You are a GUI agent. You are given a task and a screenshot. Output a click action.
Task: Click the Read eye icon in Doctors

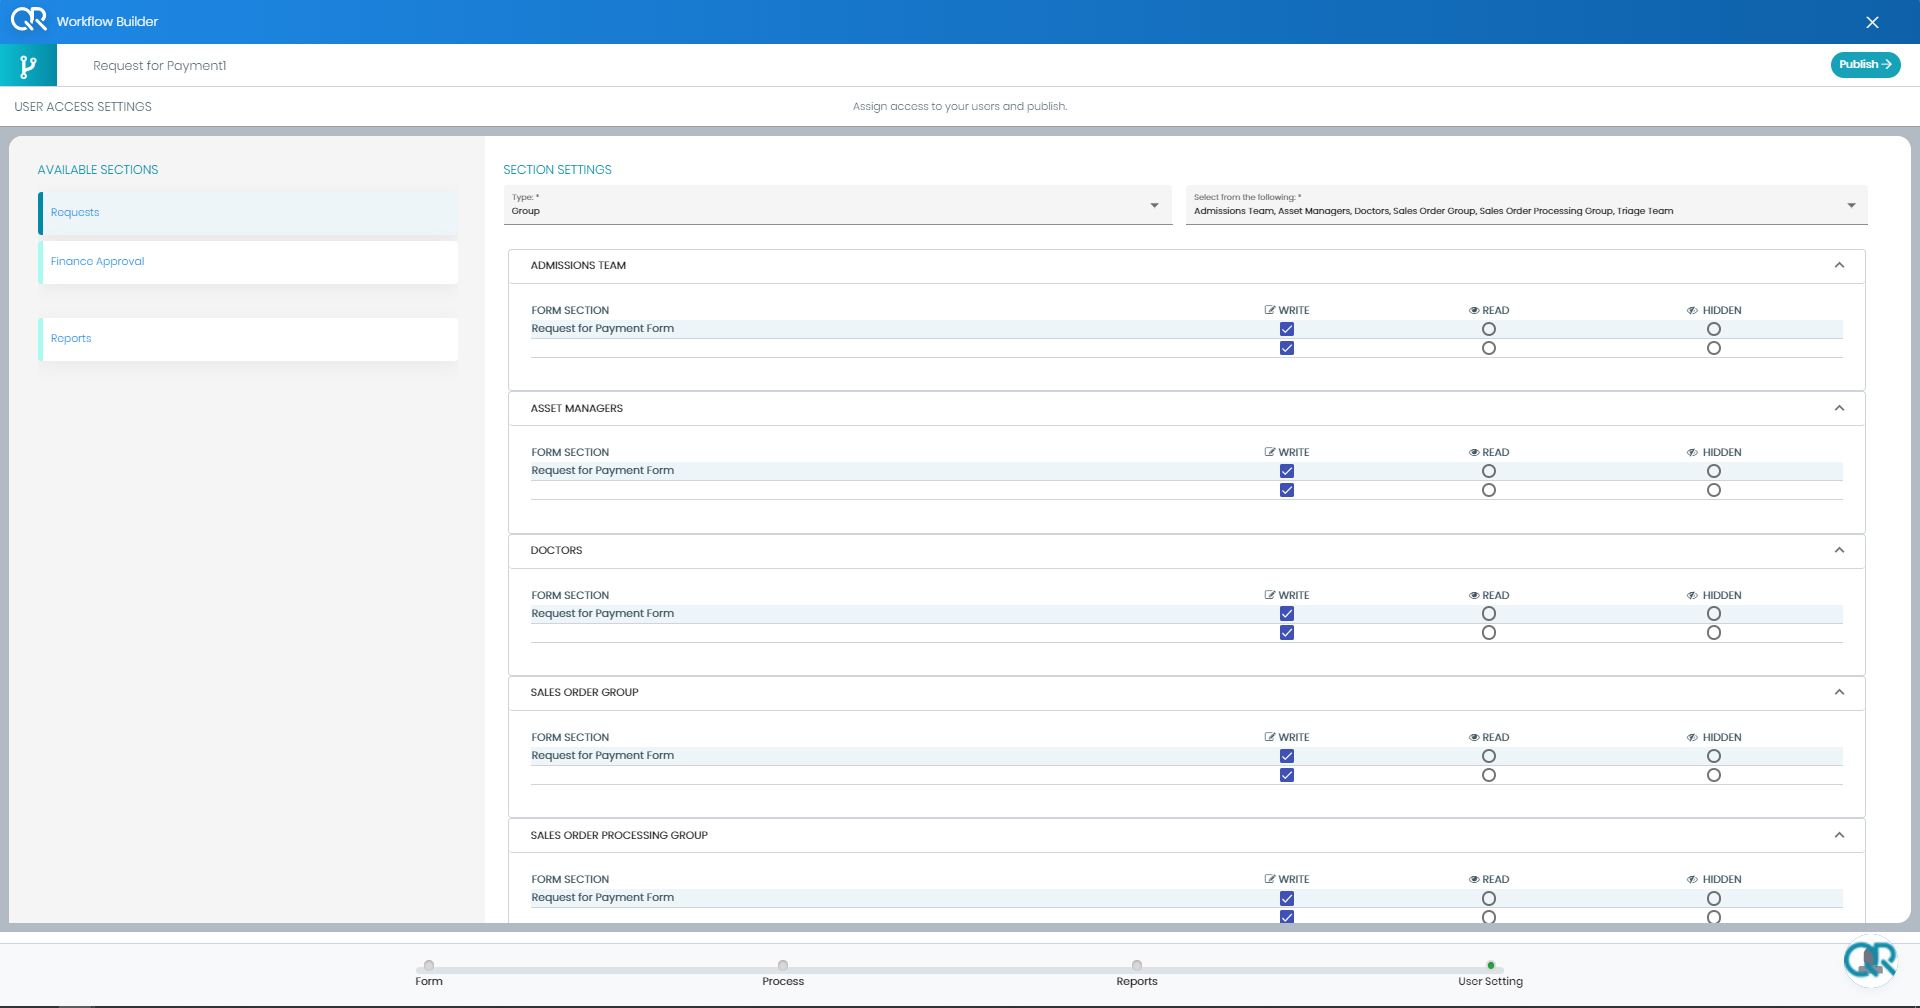(x=1474, y=596)
